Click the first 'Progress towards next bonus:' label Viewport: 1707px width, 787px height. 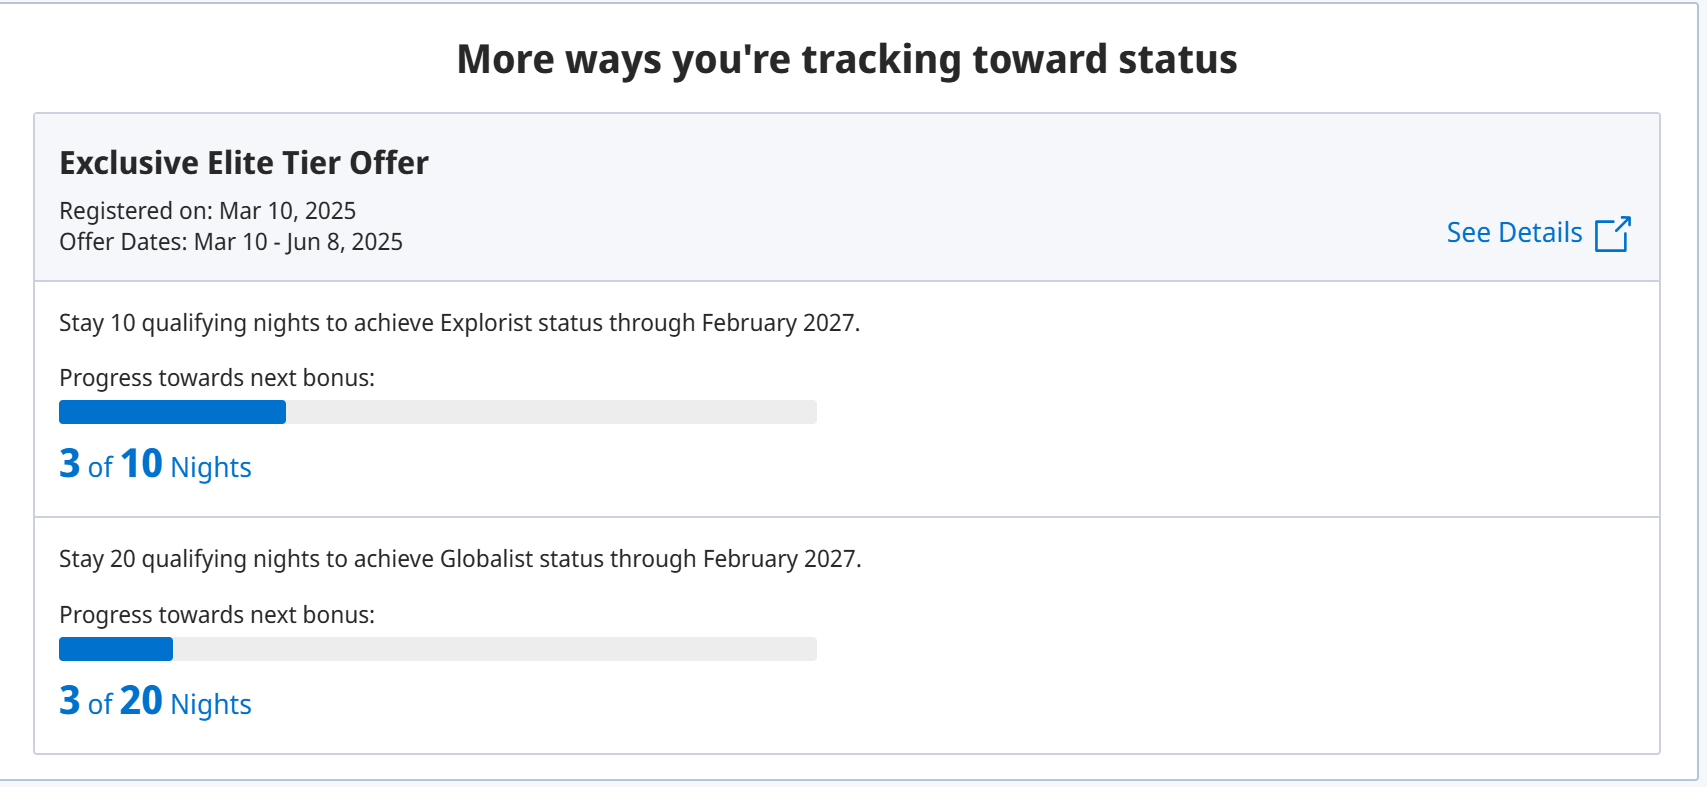(217, 378)
